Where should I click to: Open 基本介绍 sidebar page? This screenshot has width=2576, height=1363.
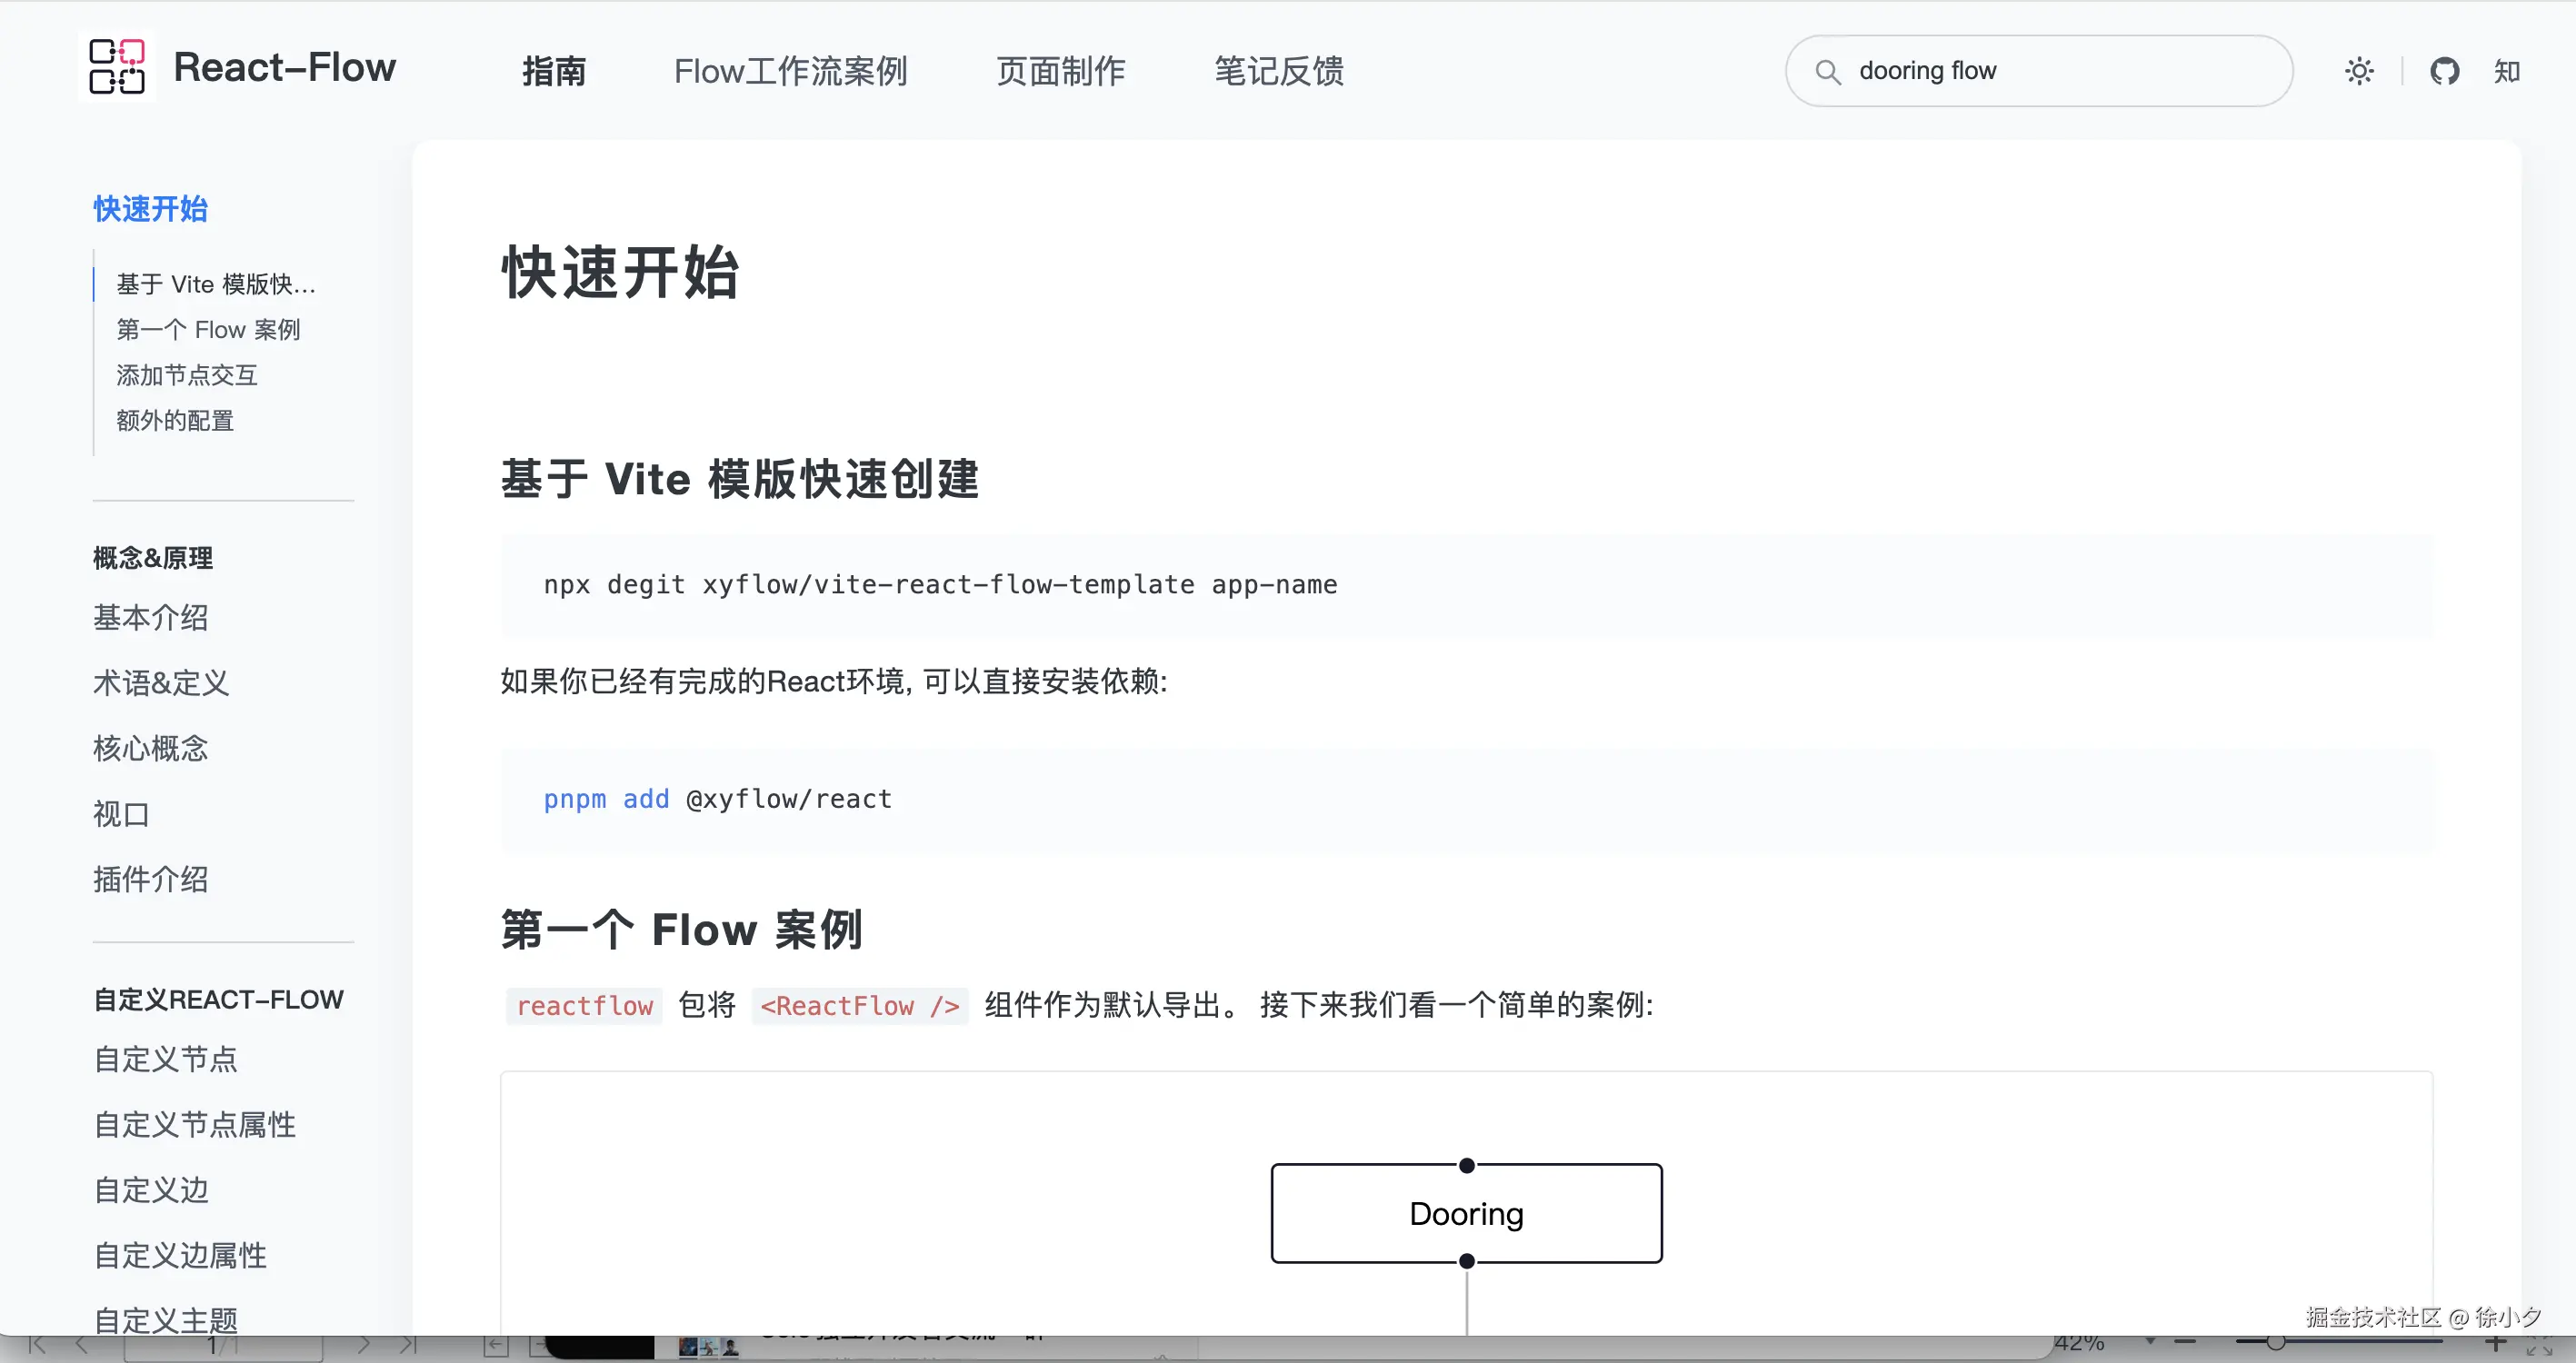pyautogui.click(x=150, y=617)
